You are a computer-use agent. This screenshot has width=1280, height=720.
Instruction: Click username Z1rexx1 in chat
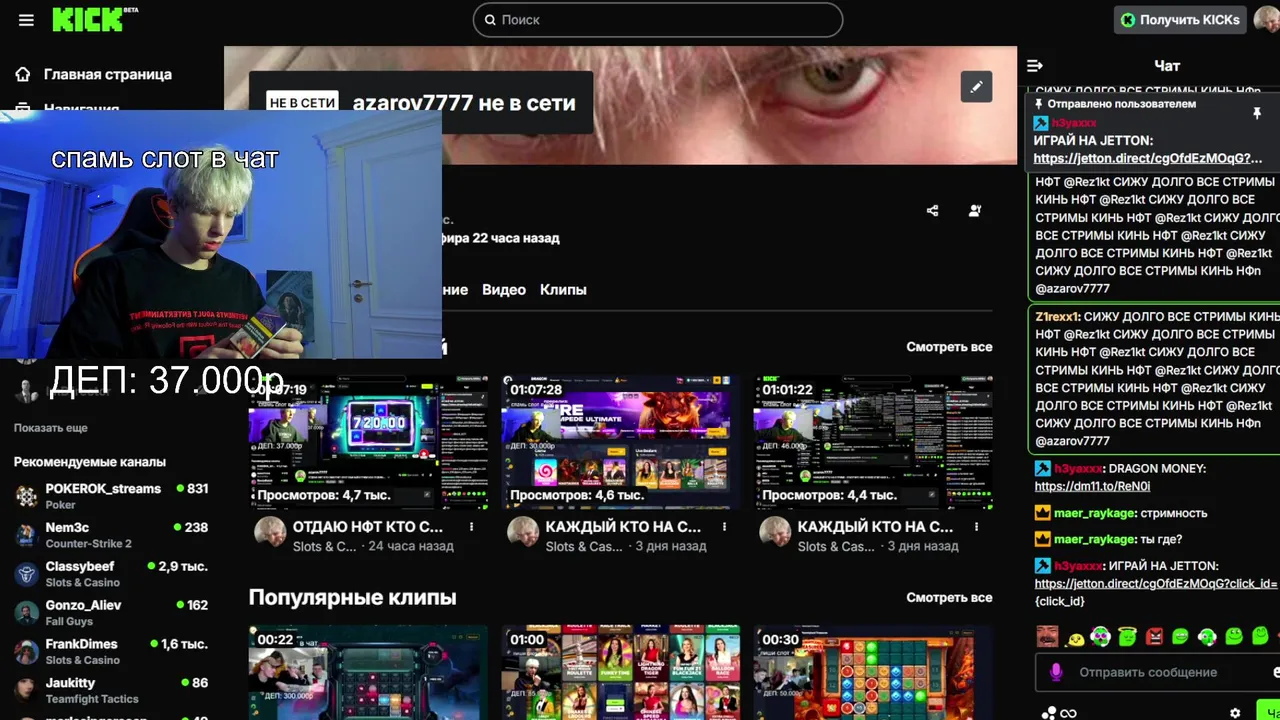point(1057,316)
